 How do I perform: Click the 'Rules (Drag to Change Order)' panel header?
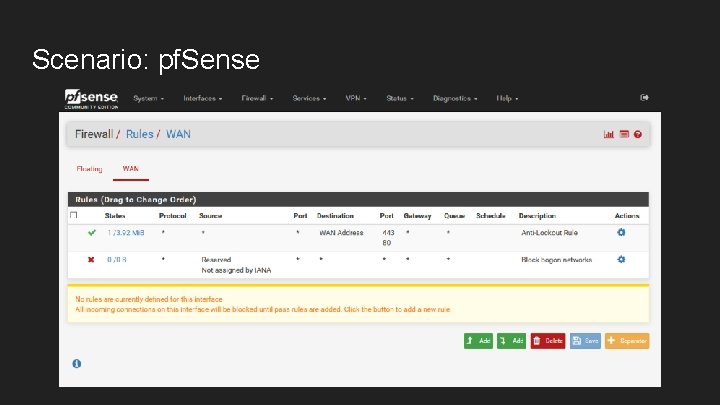pos(358,200)
